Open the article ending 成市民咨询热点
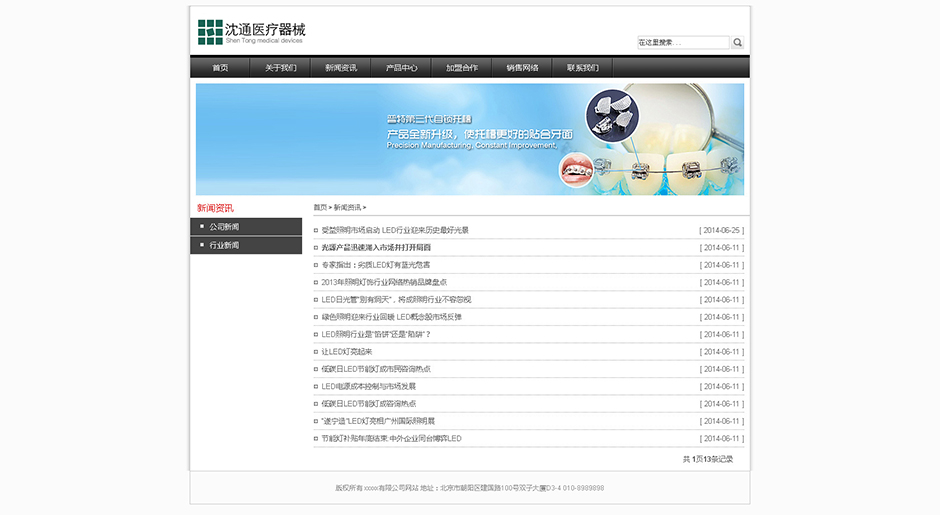This screenshot has width=940, height=515. tap(376, 369)
